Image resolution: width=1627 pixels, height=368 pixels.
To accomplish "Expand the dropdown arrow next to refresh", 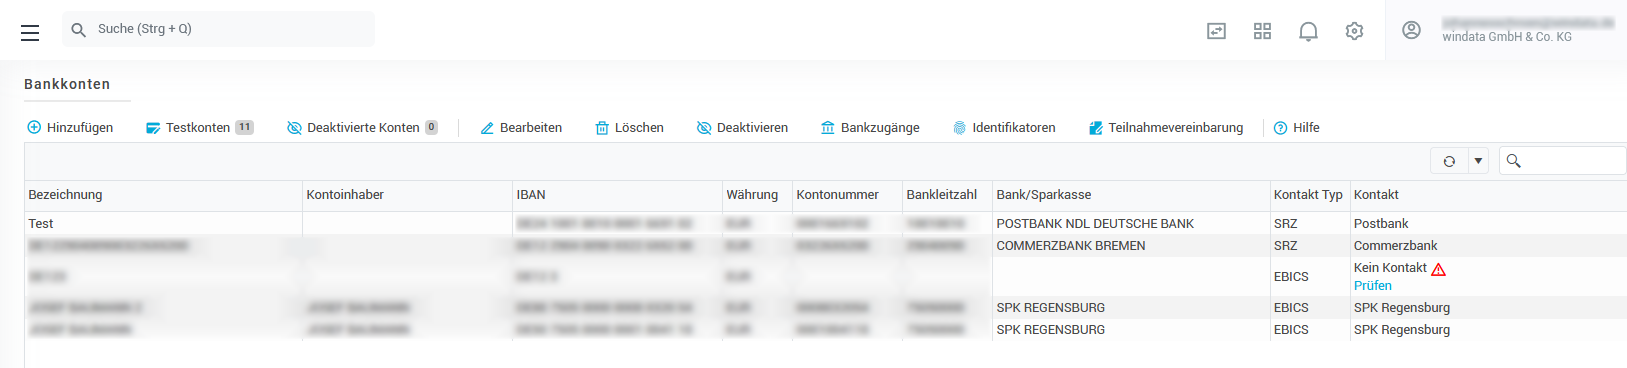I will pos(1478,161).
